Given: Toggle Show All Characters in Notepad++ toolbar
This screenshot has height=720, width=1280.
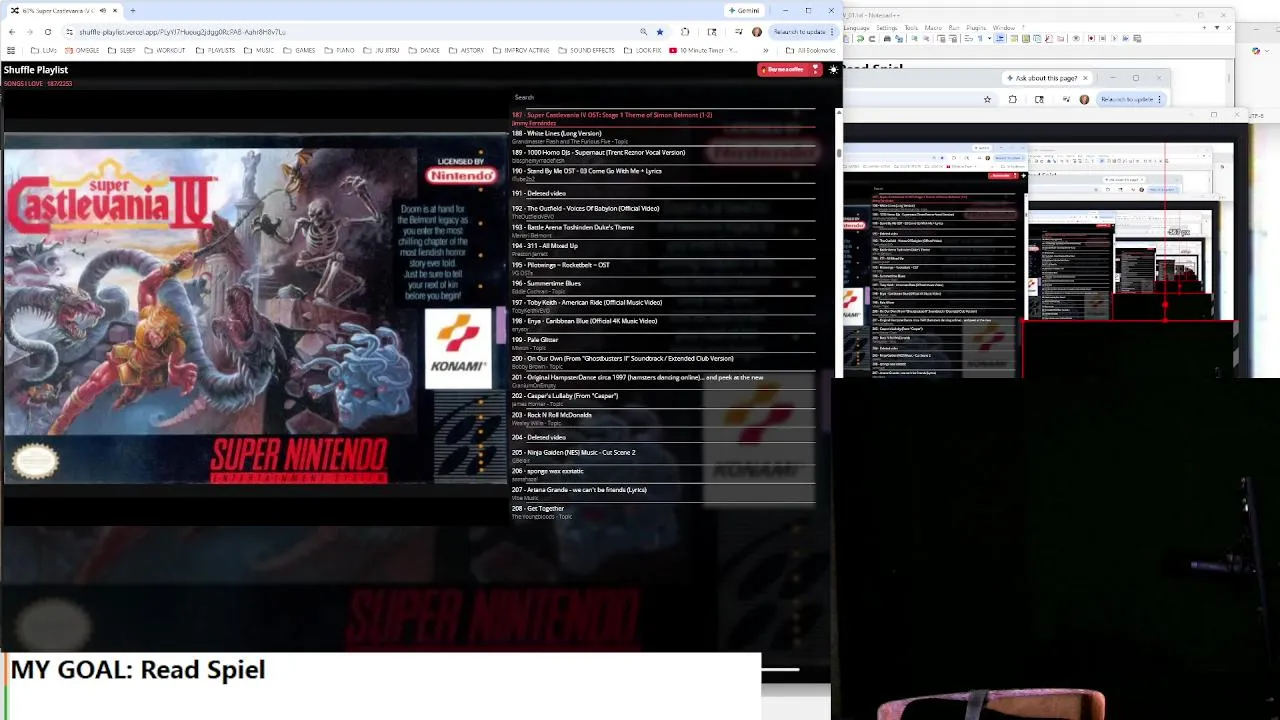Looking at the screenshot, I should 980,38.
